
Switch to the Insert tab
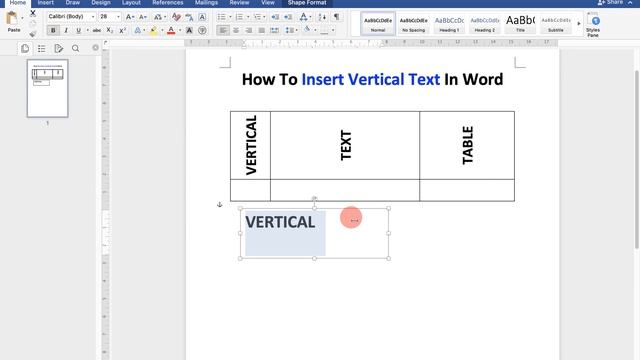click(46, 3)
